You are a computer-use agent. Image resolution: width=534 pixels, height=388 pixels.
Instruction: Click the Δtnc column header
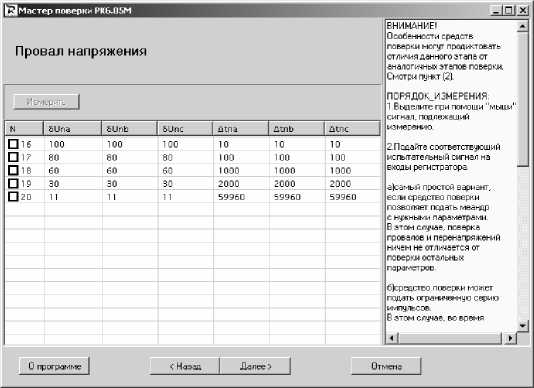pyautogui.click(x=352, y=129)
